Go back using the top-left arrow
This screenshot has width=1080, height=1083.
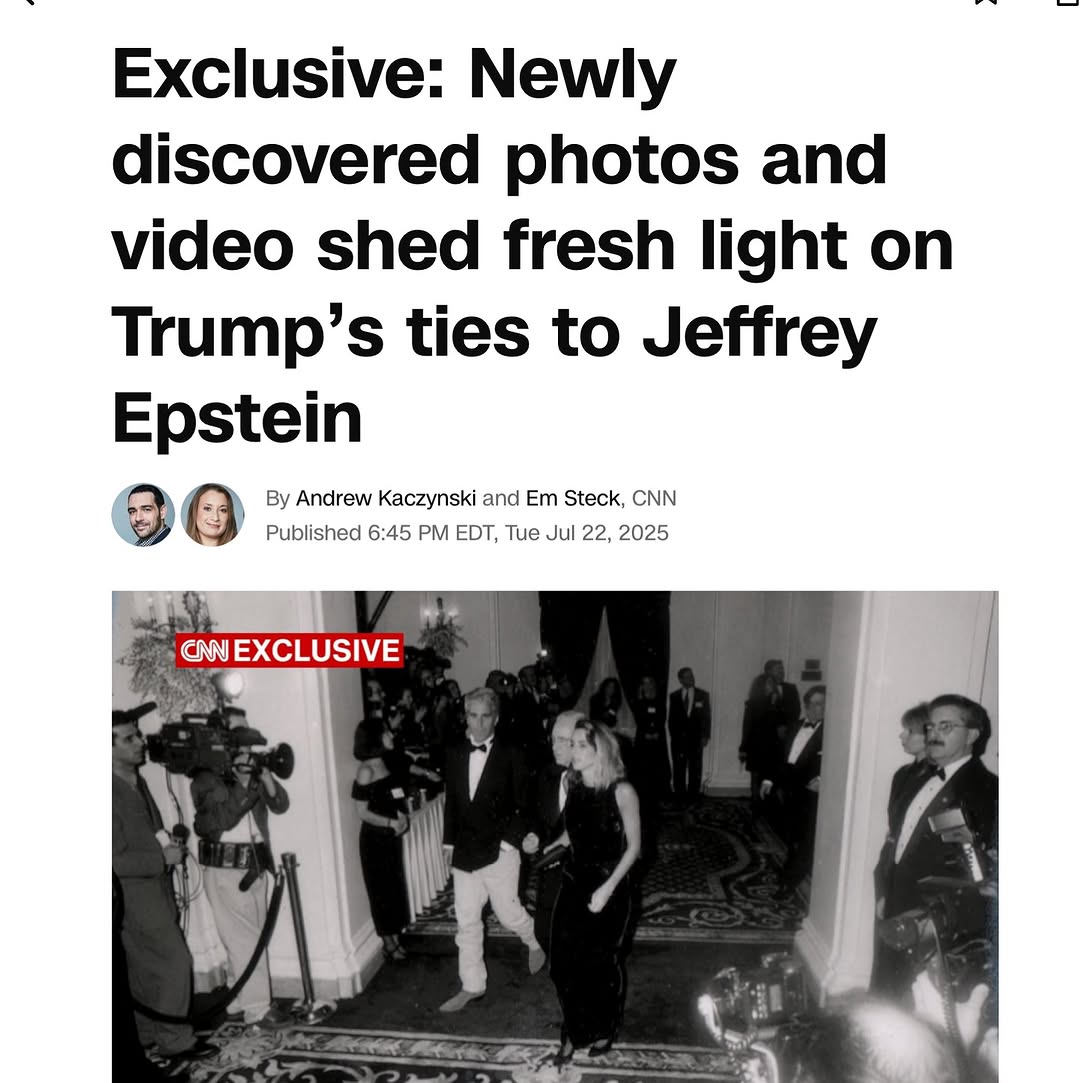26,2
